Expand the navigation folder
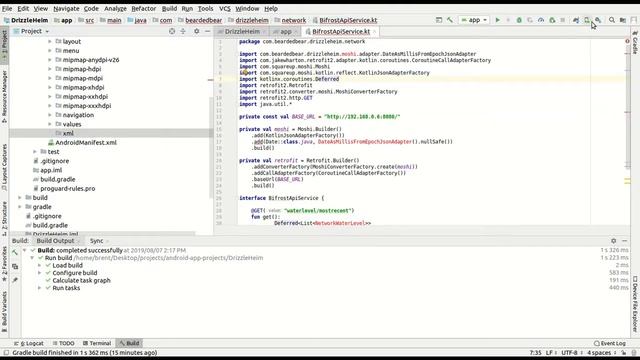640x360 pixels. click(50, 115)
